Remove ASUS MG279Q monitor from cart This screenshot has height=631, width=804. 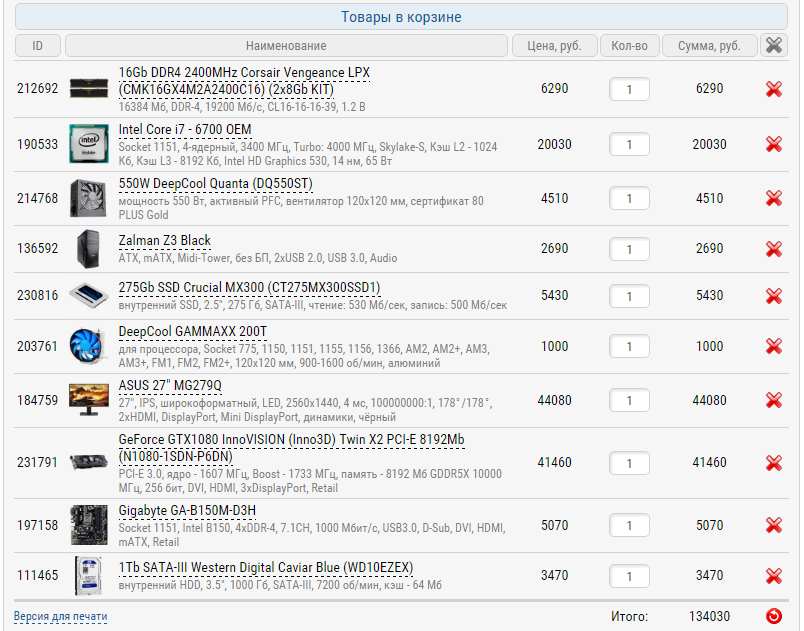(x=774, y=400)
